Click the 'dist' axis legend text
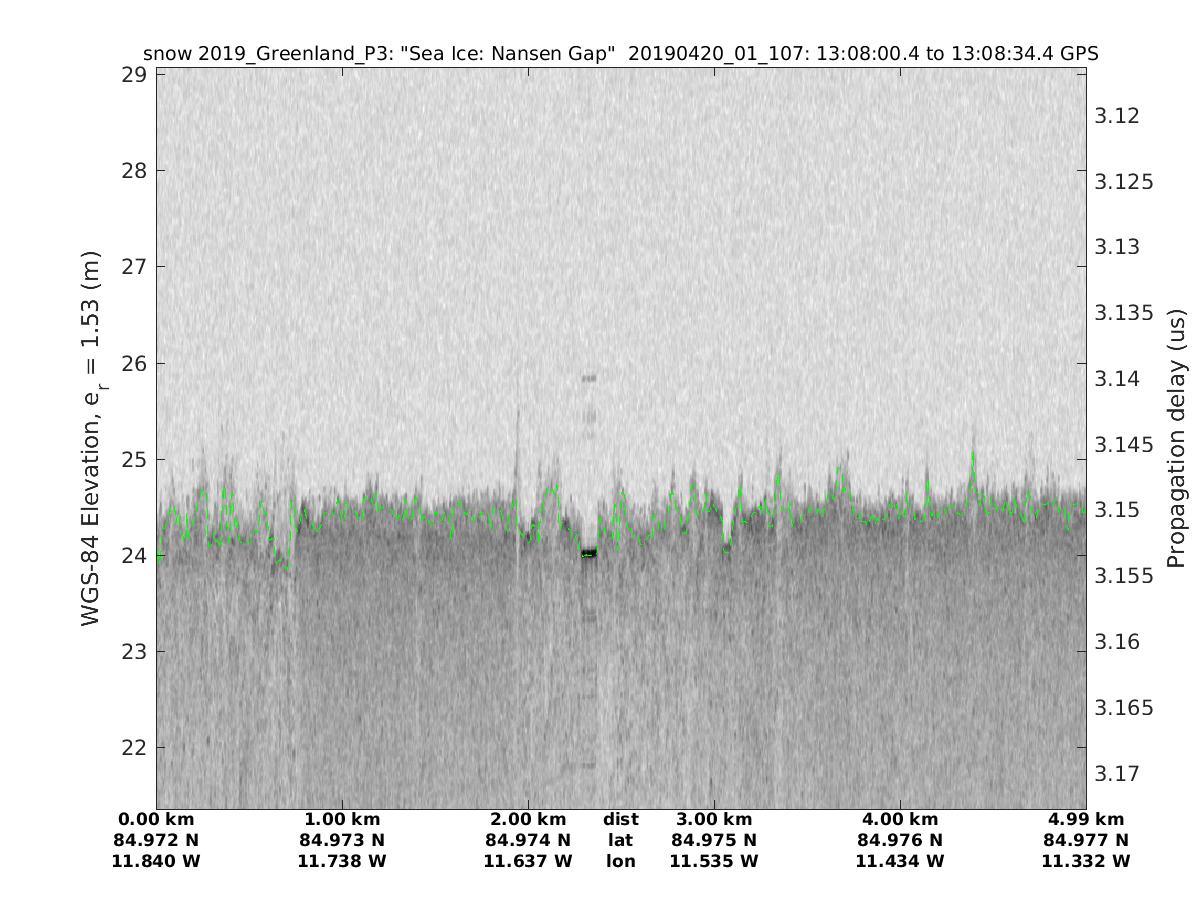Image resolution: width=1200 pixels, height=900 pixels. coord(620,820)
